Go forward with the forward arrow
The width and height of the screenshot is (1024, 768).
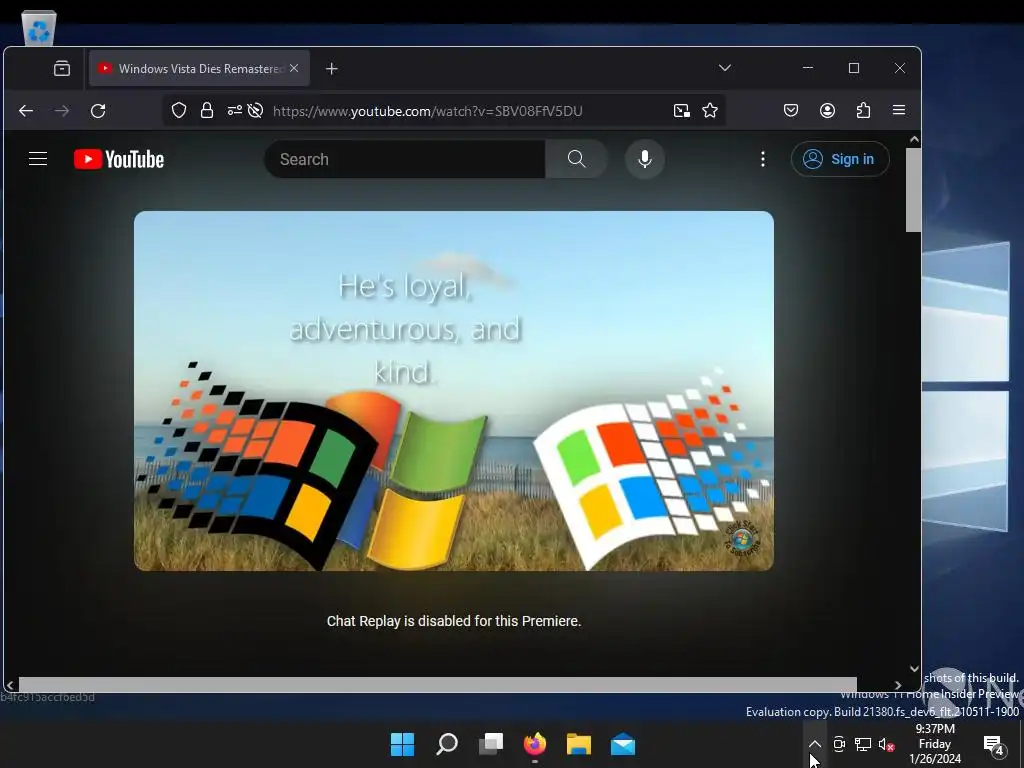[62, 111]
